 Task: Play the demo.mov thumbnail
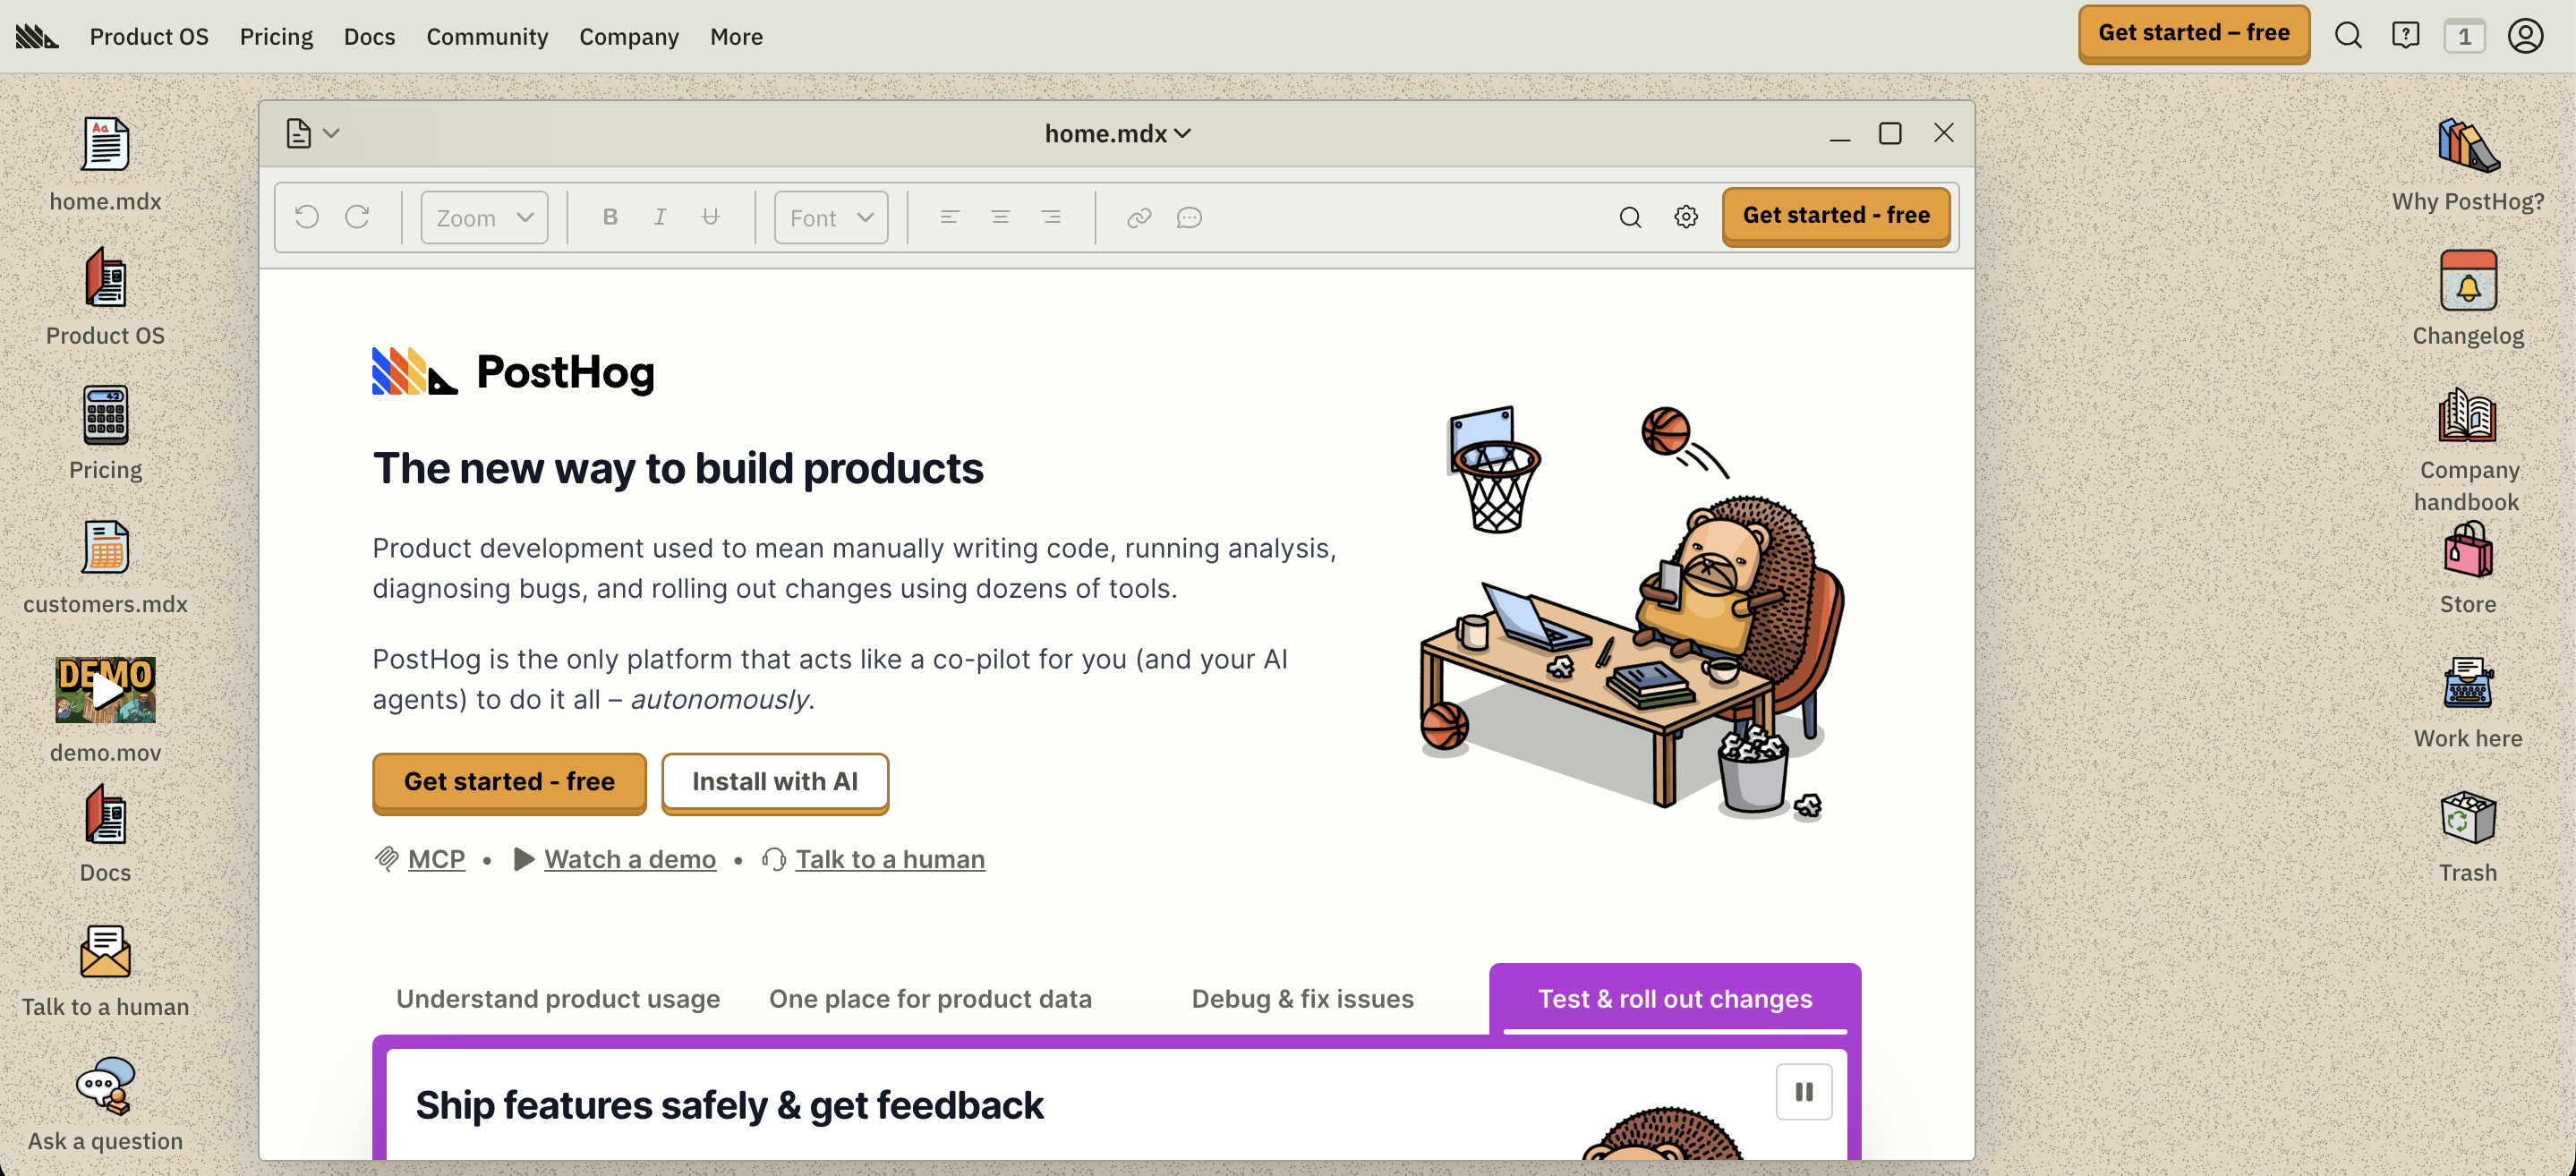[x=105, y=689]
